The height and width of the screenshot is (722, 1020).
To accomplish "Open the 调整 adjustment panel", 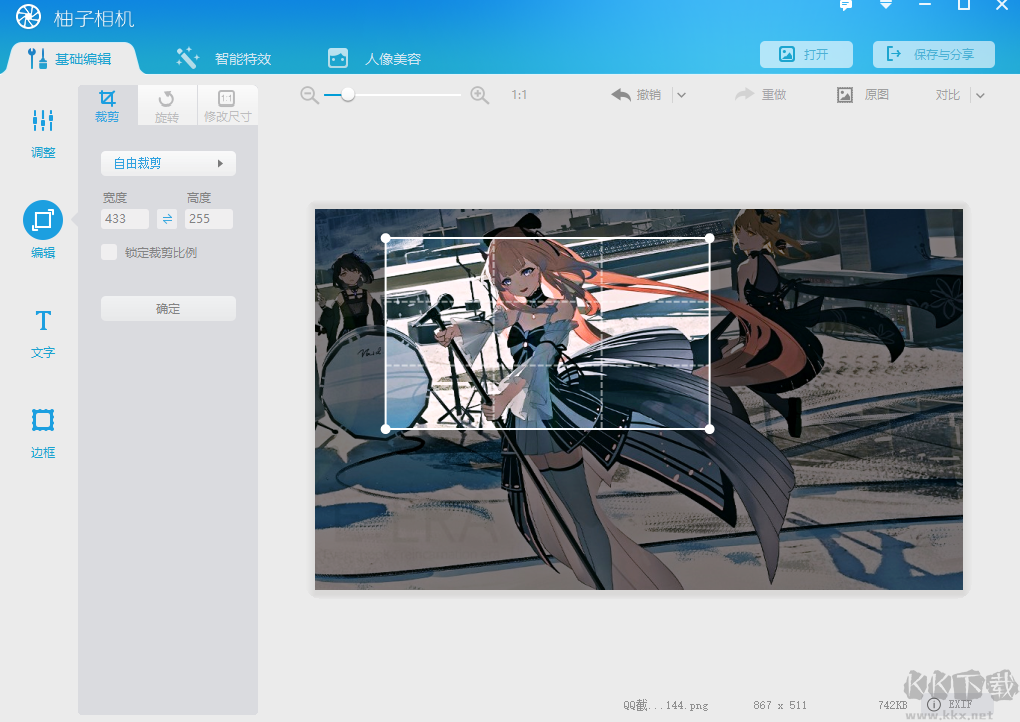I will pyautogui.click(x=43, y=133).
